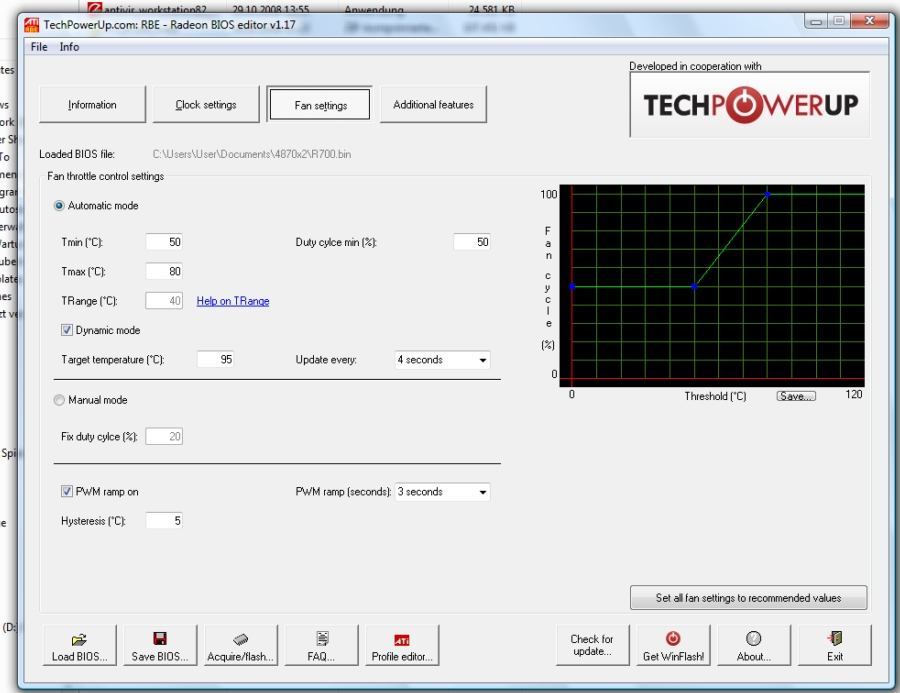Screen dimensions: 900x693
Task: Select the Fan settings tab
Action: pos(320,104)
